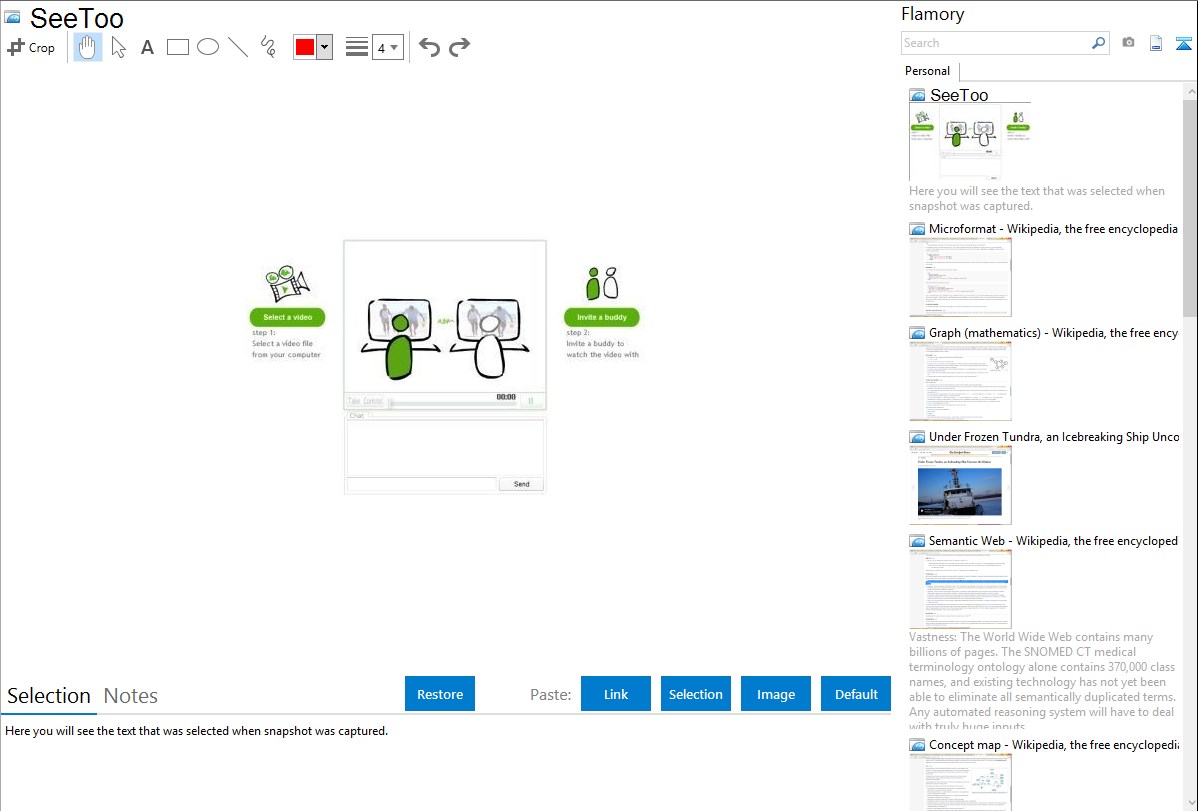The height and width of the screenshot is (811, 1198).
Task: Open the Personal tab
Action: [927, 71]
